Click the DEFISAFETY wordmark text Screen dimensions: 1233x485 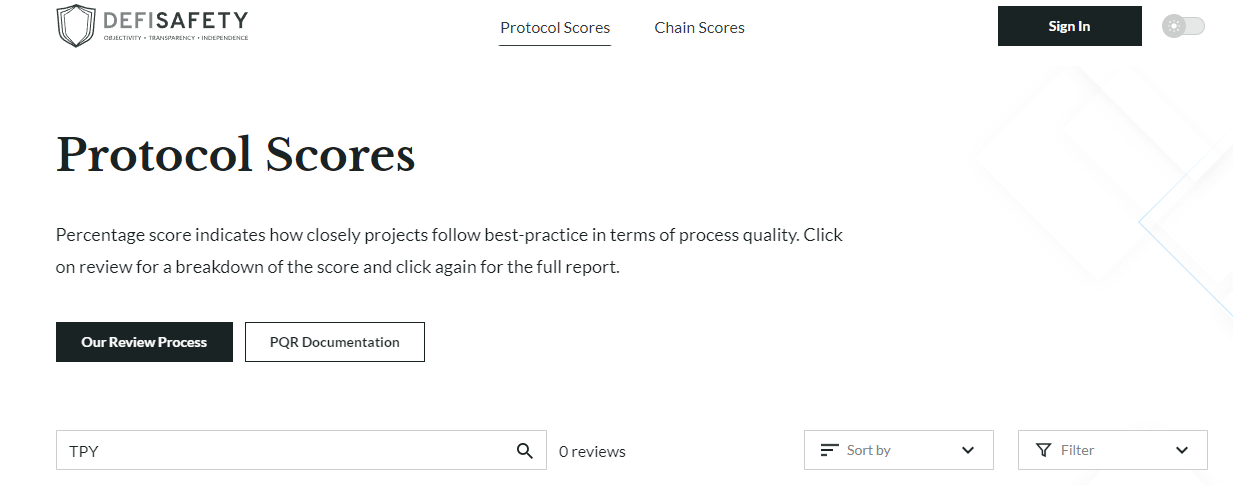[x=175, y=20]
